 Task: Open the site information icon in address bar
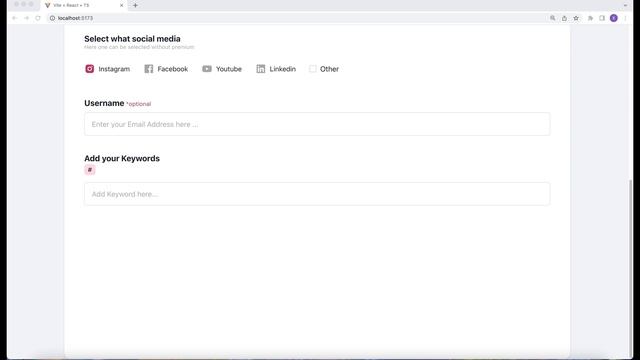click(52, 18)
